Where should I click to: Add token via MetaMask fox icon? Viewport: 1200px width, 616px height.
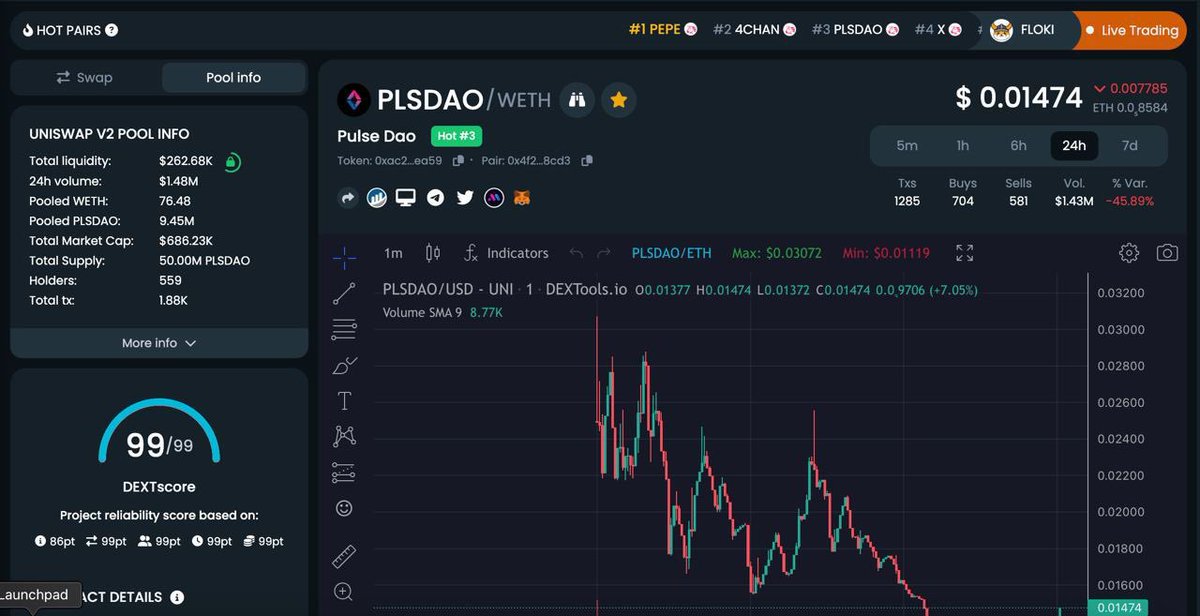522,198
